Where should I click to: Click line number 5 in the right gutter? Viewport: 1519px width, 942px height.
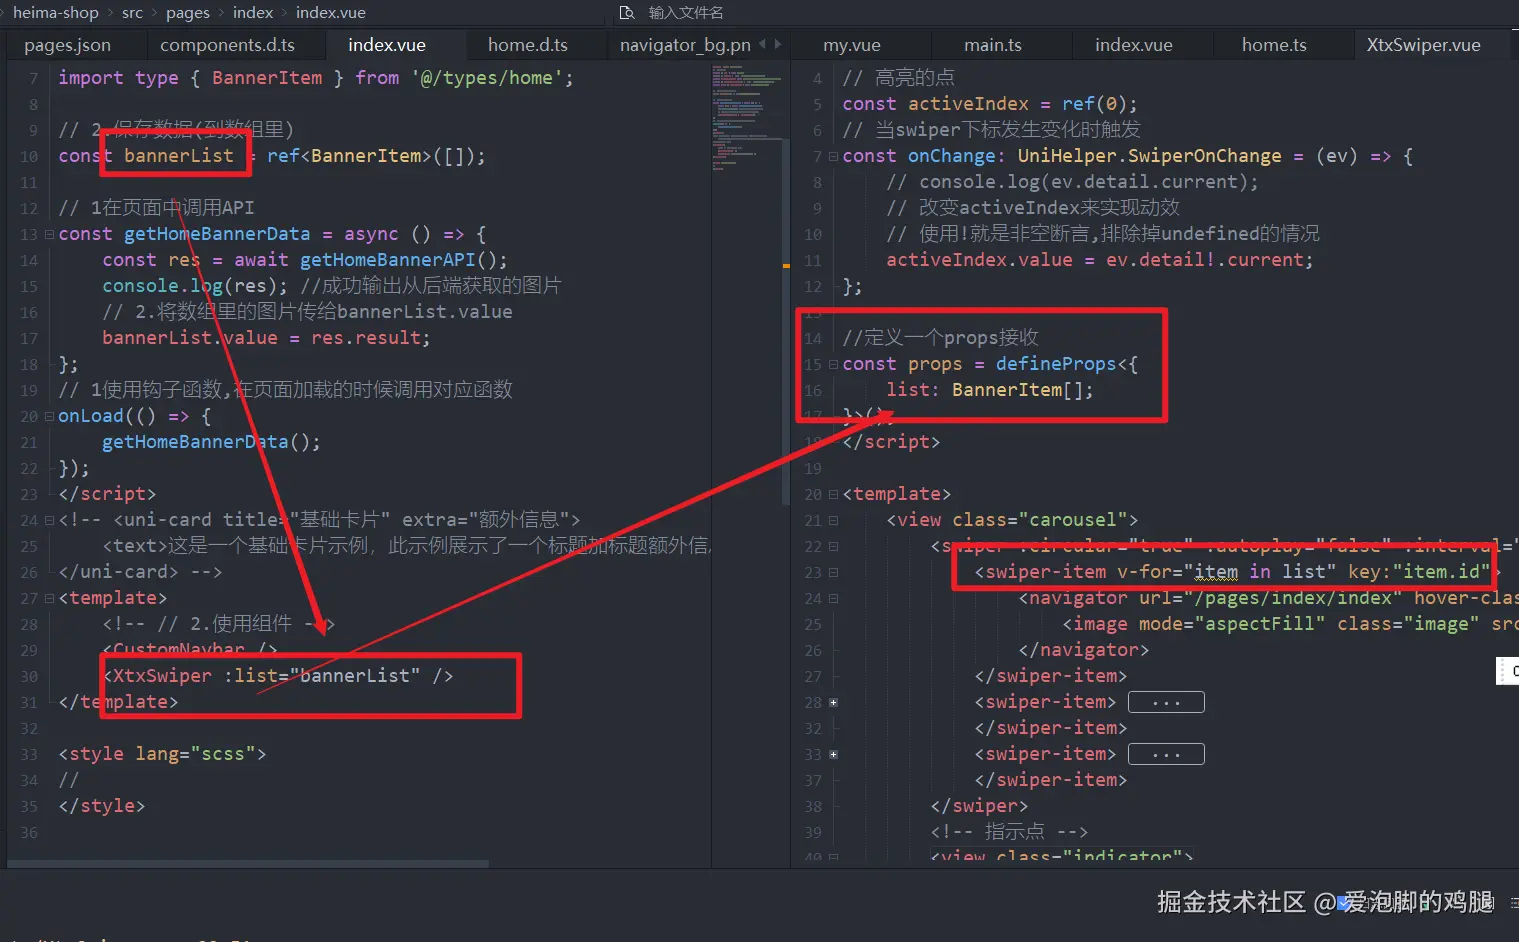817,104
